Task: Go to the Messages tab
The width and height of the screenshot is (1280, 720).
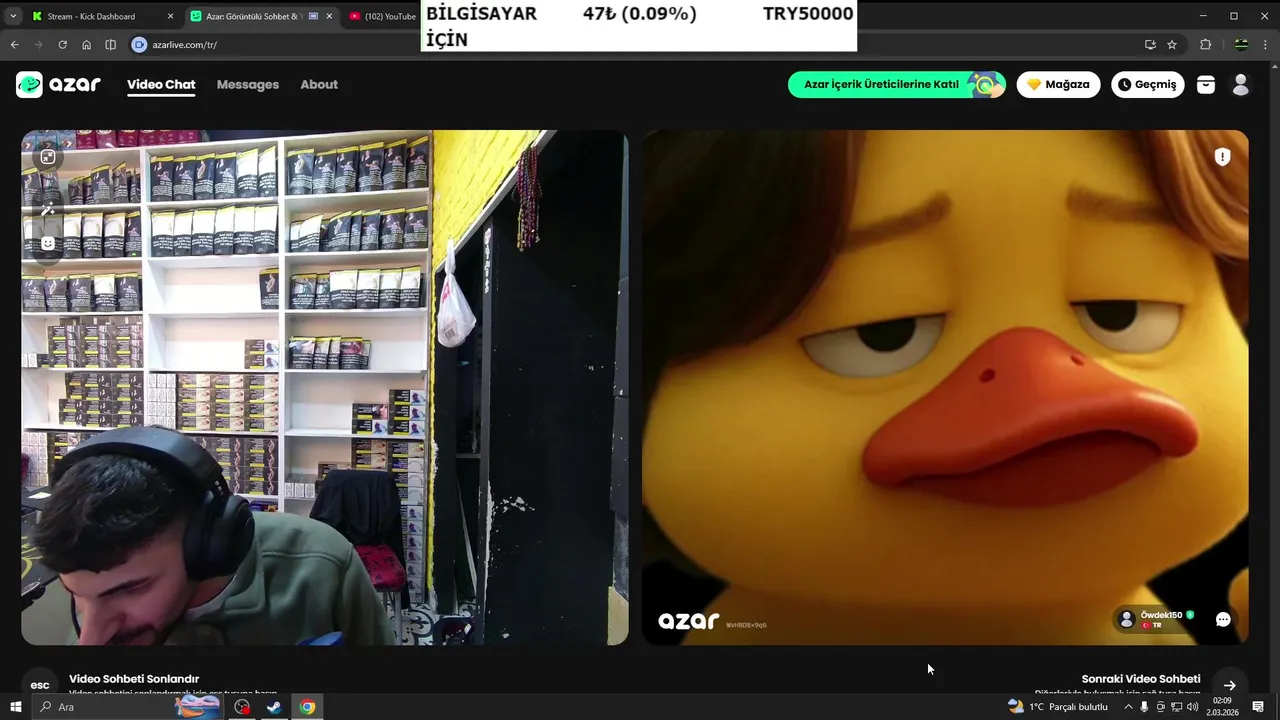Action: 248,85
